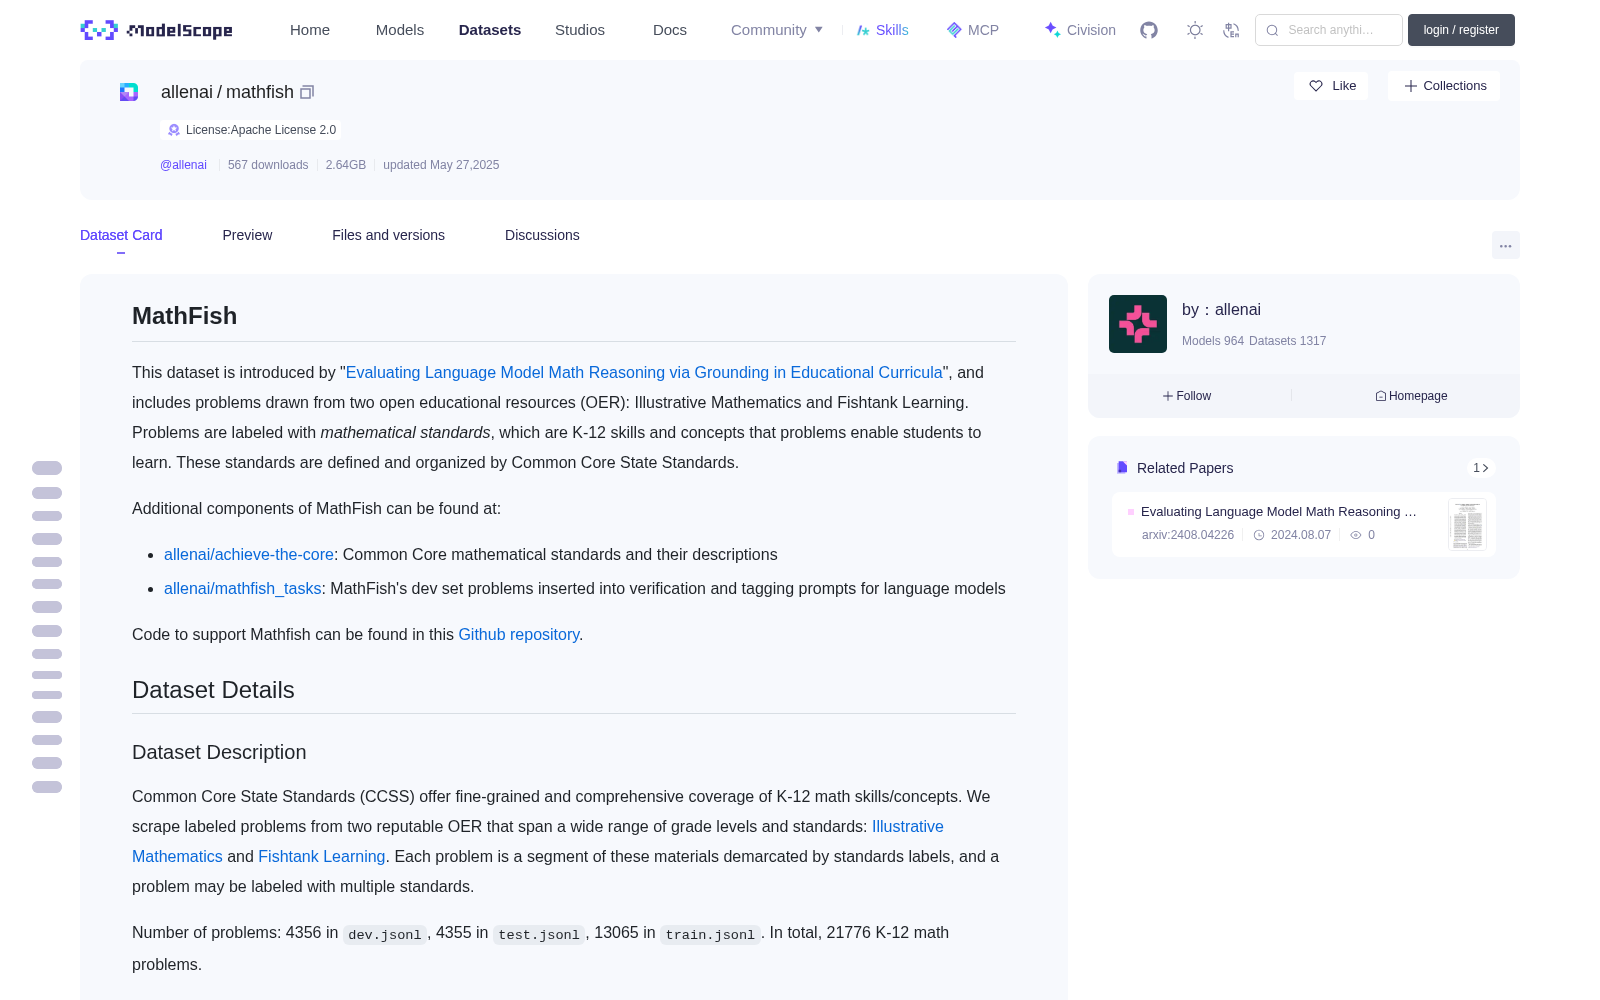
Task: Like the dataset with the heart button
Action: coord(1331,86)
